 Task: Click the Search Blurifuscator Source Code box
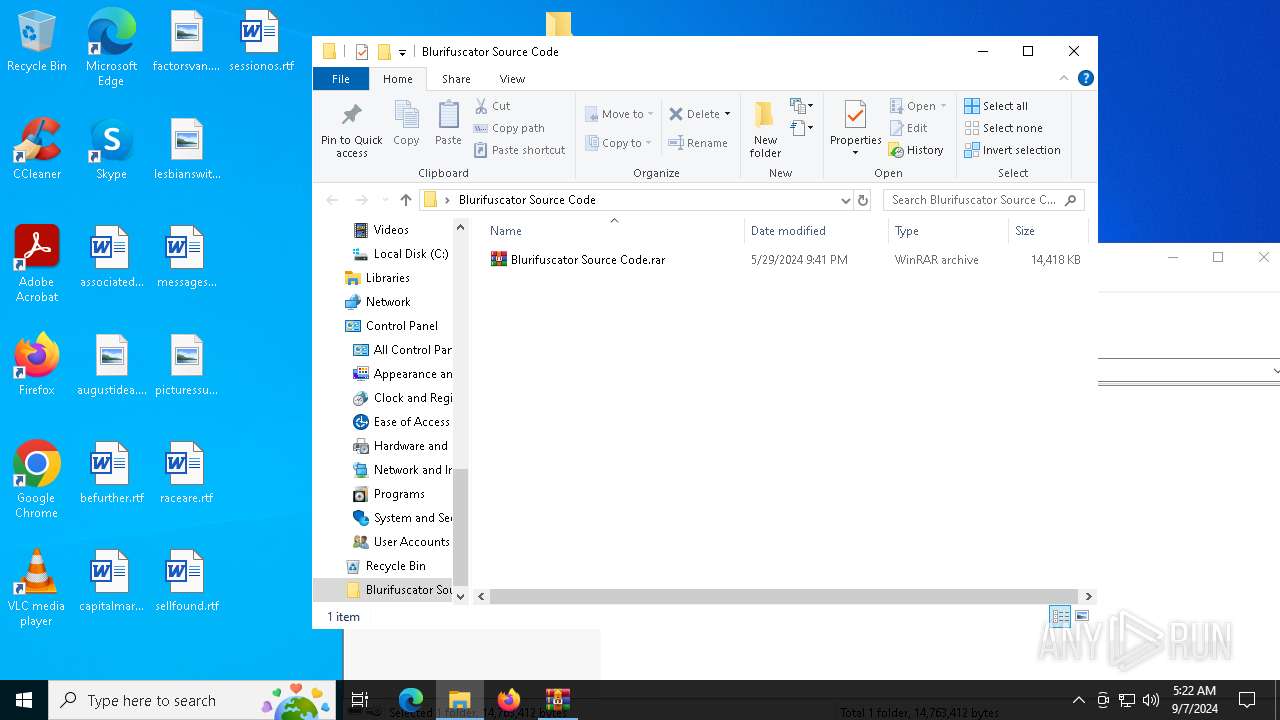984,200
